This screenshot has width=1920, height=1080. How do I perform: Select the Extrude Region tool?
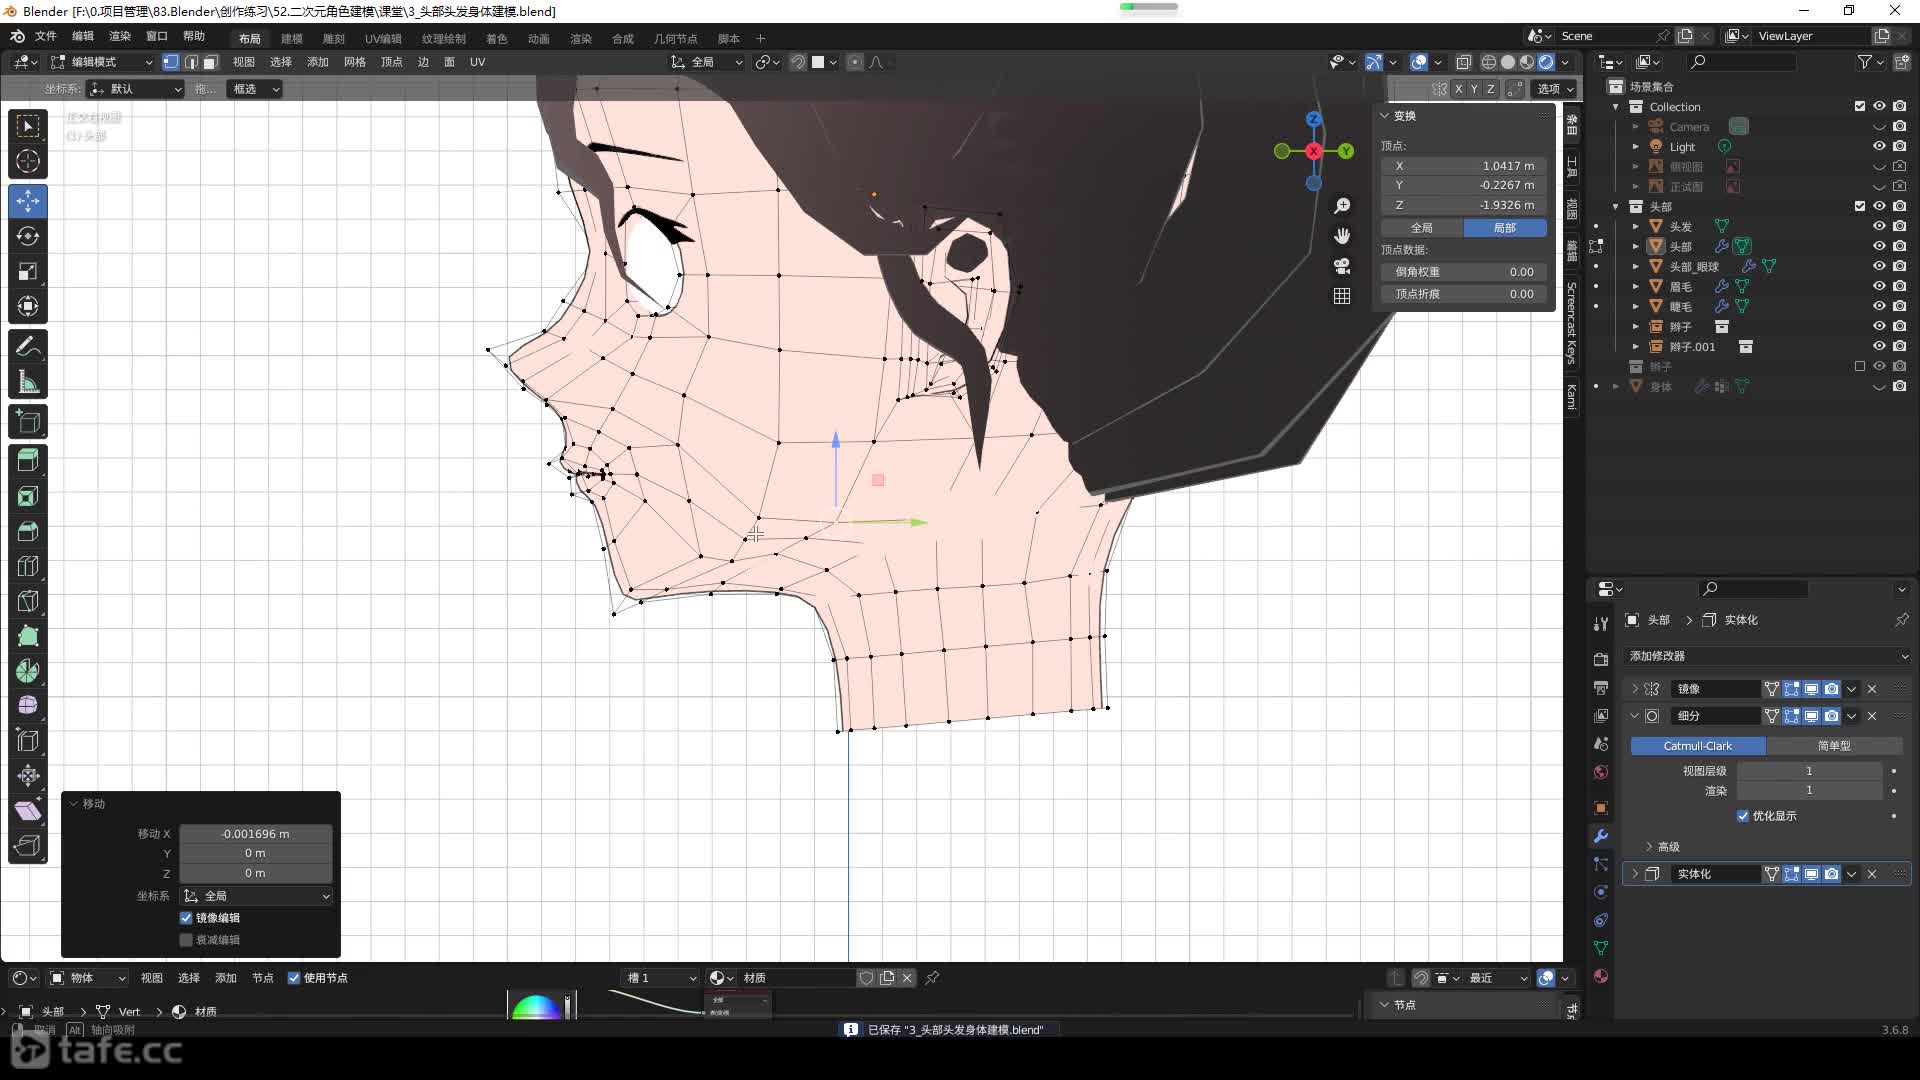pos(28,460)
